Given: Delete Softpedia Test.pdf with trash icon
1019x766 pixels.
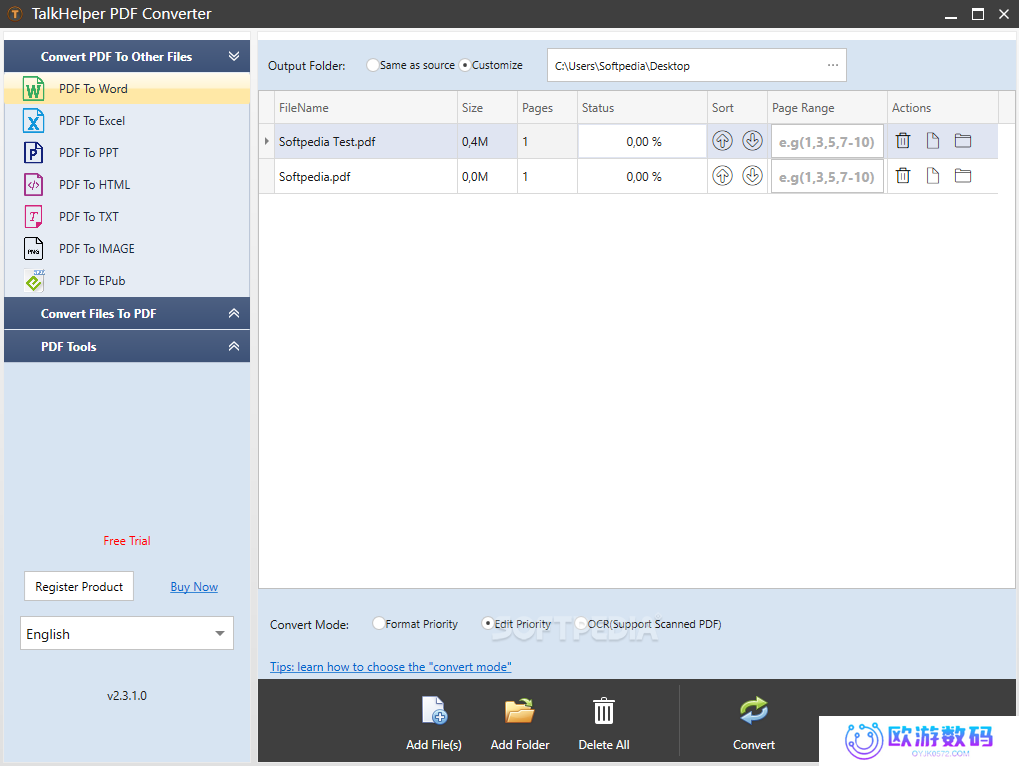Looking at the screenshot, I should click(x=903, y=140).
